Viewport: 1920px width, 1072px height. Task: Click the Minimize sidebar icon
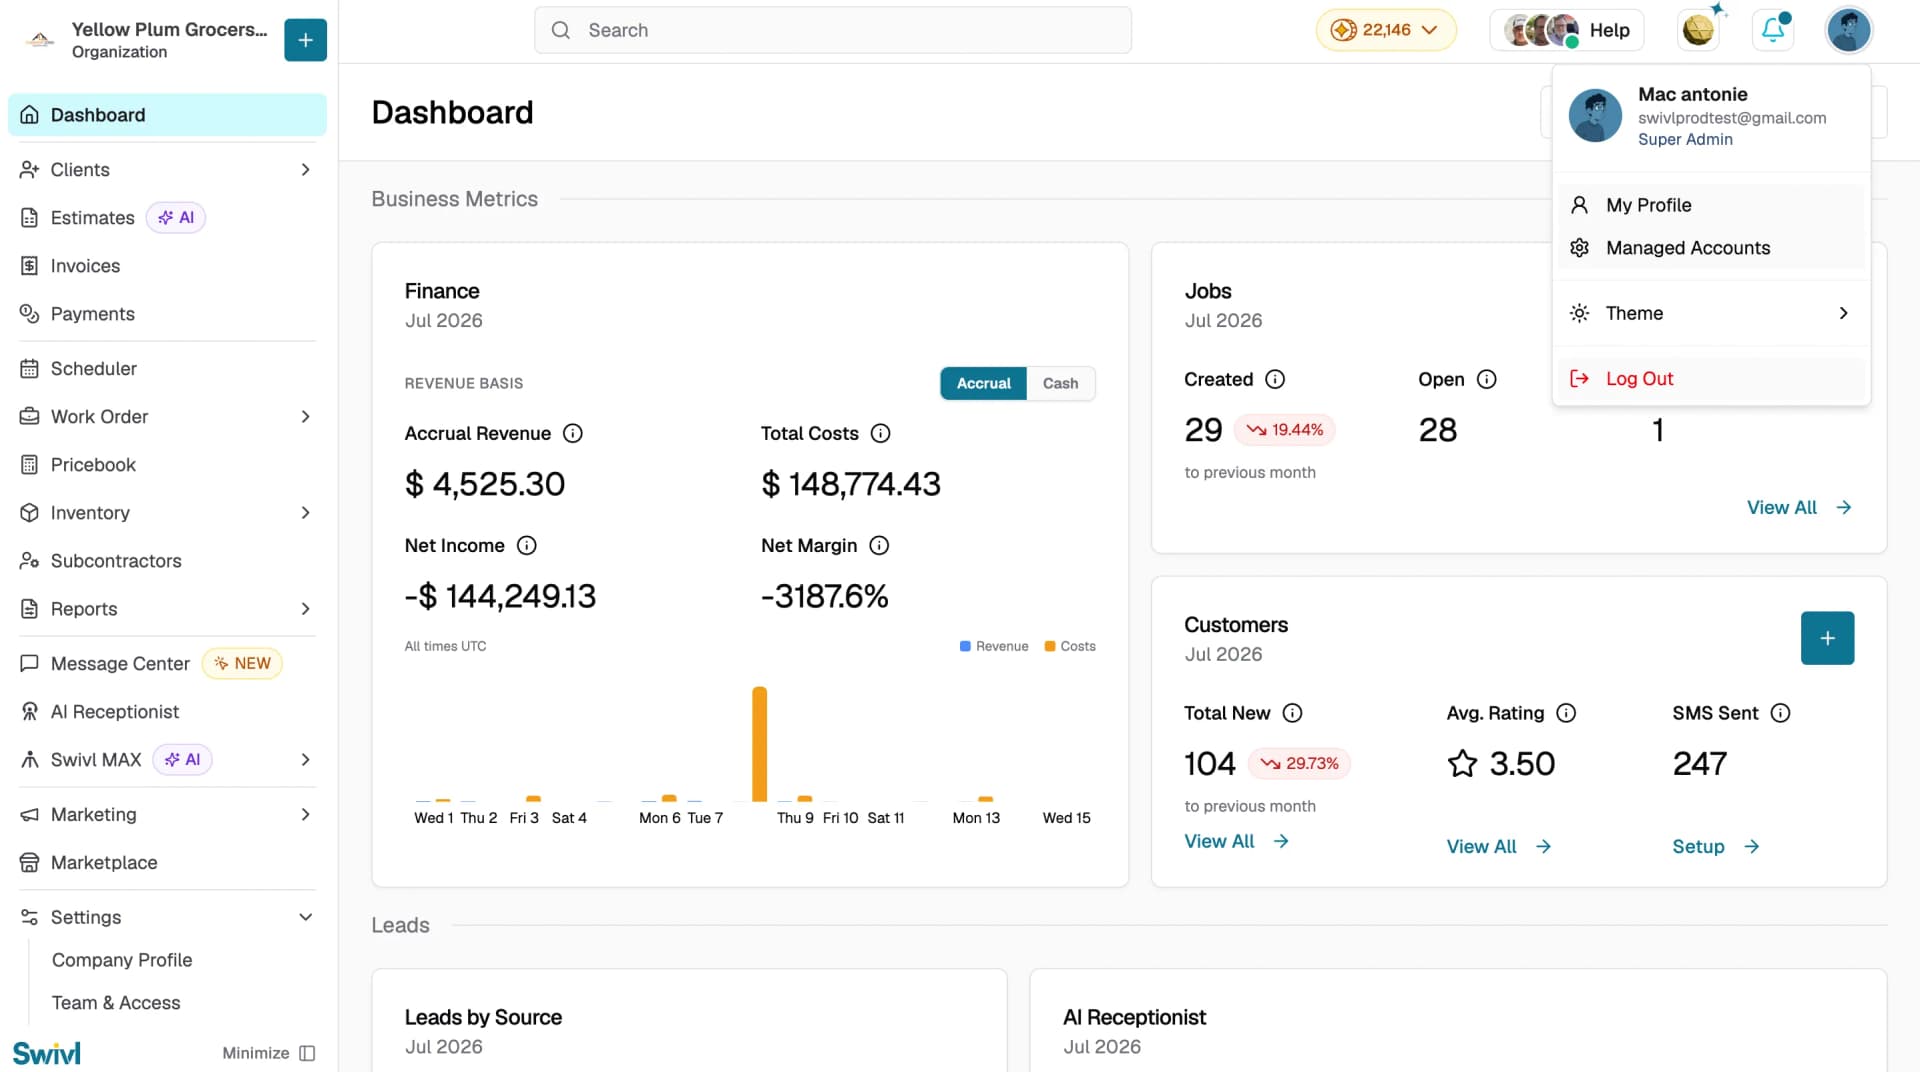[x=307, y=1053]
